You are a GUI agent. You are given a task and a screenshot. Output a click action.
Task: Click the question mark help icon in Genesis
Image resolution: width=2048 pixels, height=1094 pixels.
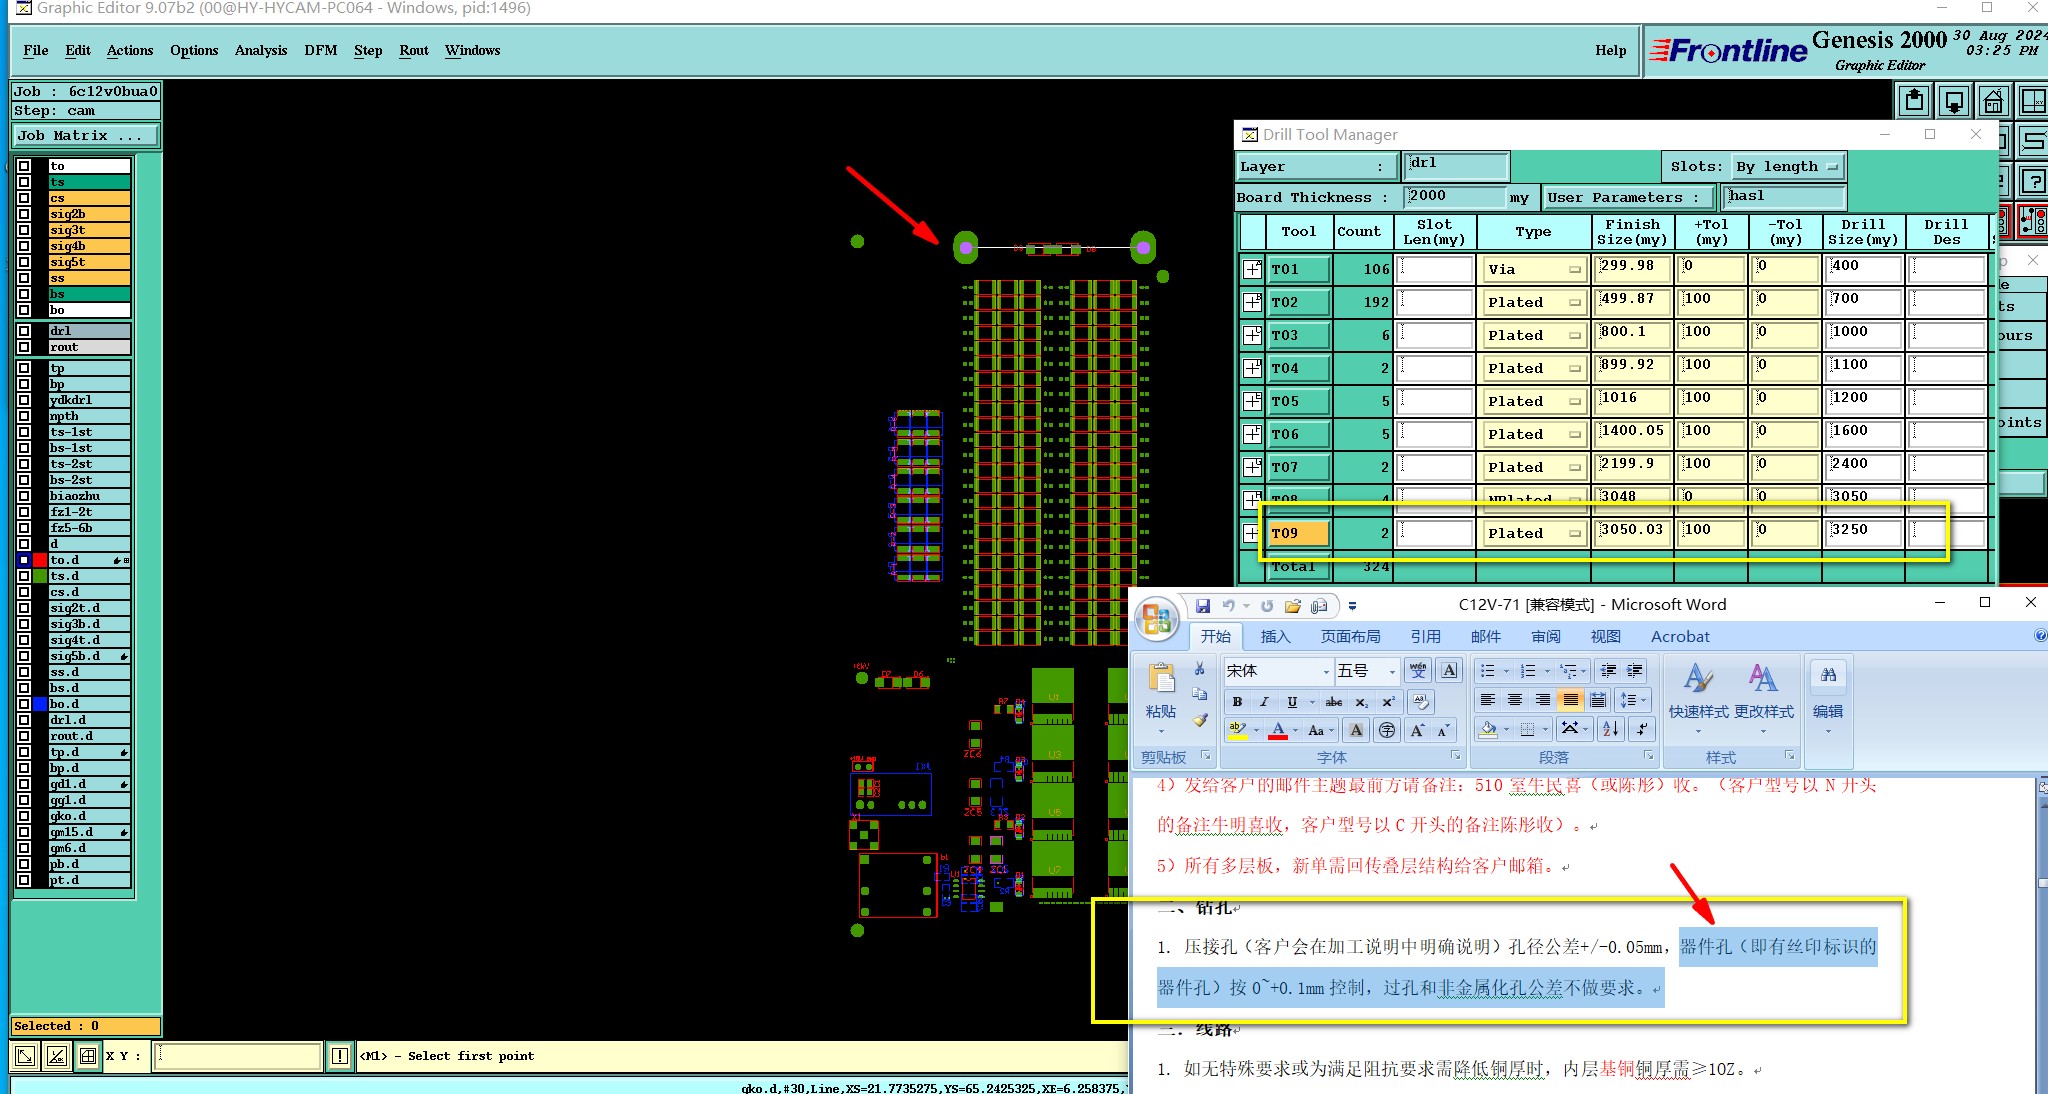pos(2033,181)
